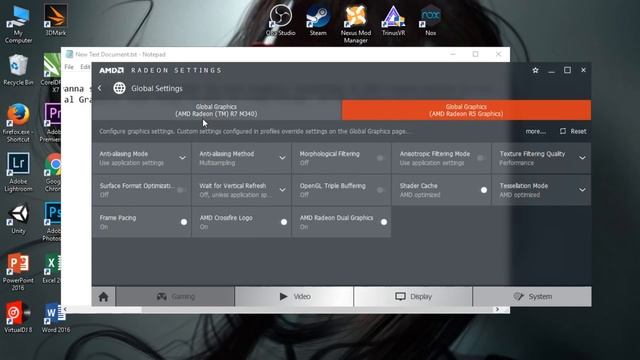Toggle Morphological Filtering switch

tap(380, 158)
